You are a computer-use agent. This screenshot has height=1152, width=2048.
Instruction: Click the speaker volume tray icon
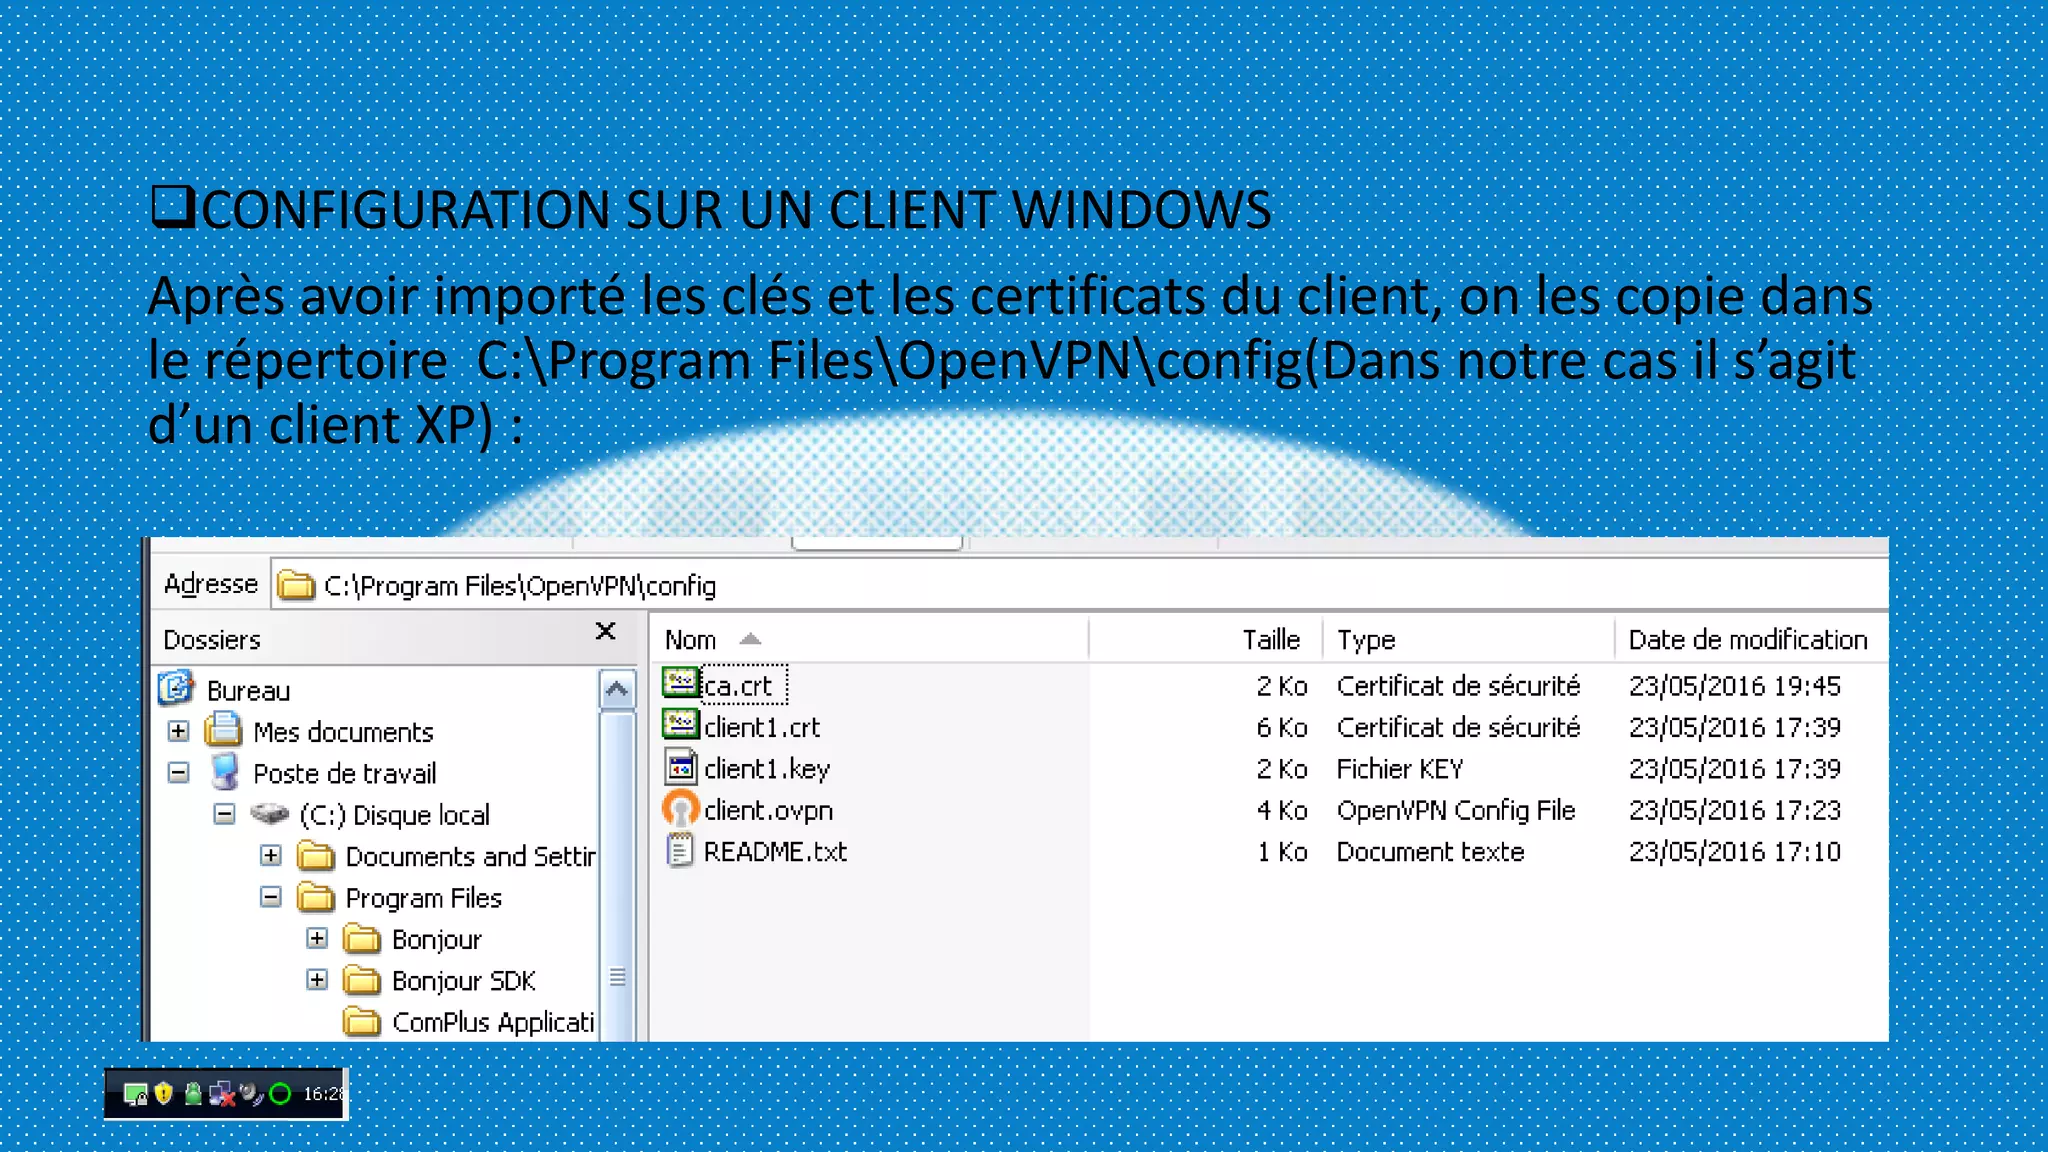tap(250, 1094)
